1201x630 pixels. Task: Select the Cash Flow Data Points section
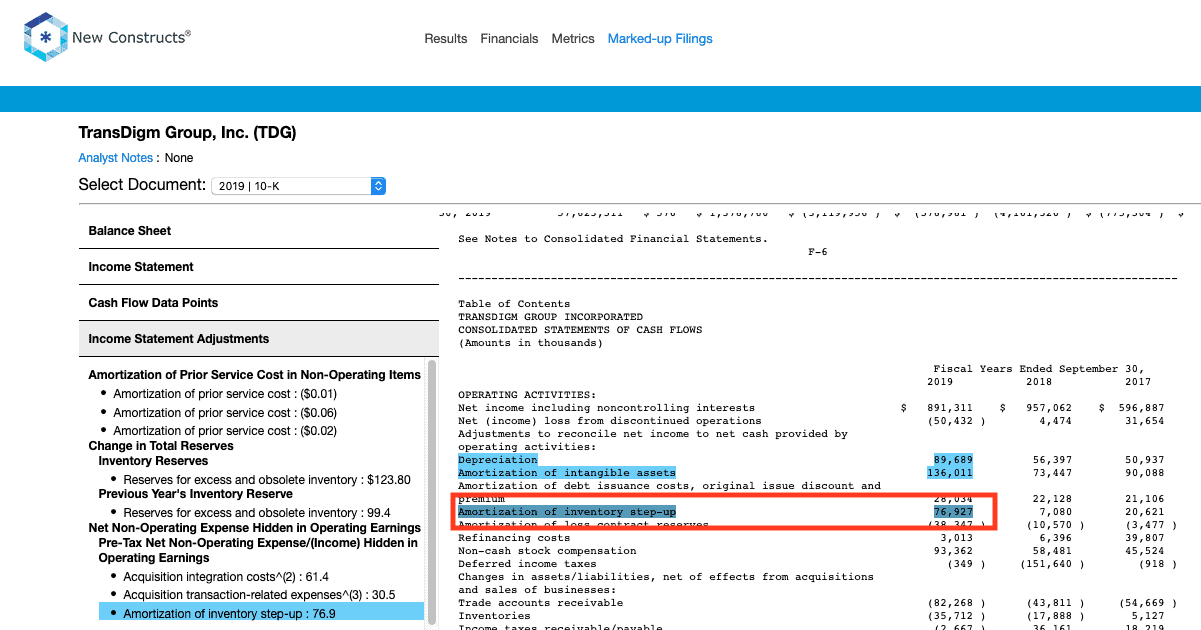[259, 303]
